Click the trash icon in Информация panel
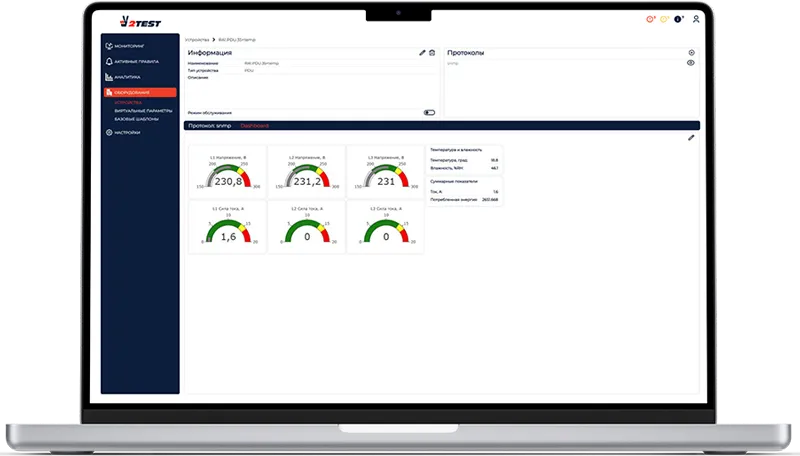Viewport: 800px width, 456px height. 432,52
